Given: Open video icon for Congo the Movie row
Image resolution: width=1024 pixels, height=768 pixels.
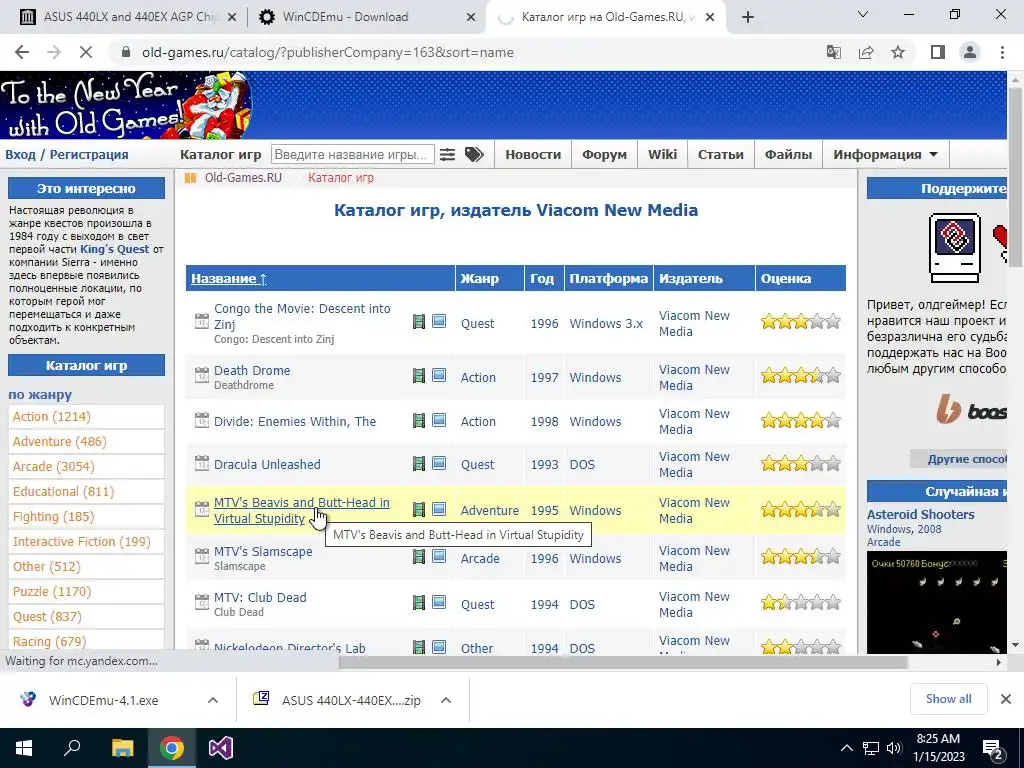Looking at the screenshot, I should 419,321.
